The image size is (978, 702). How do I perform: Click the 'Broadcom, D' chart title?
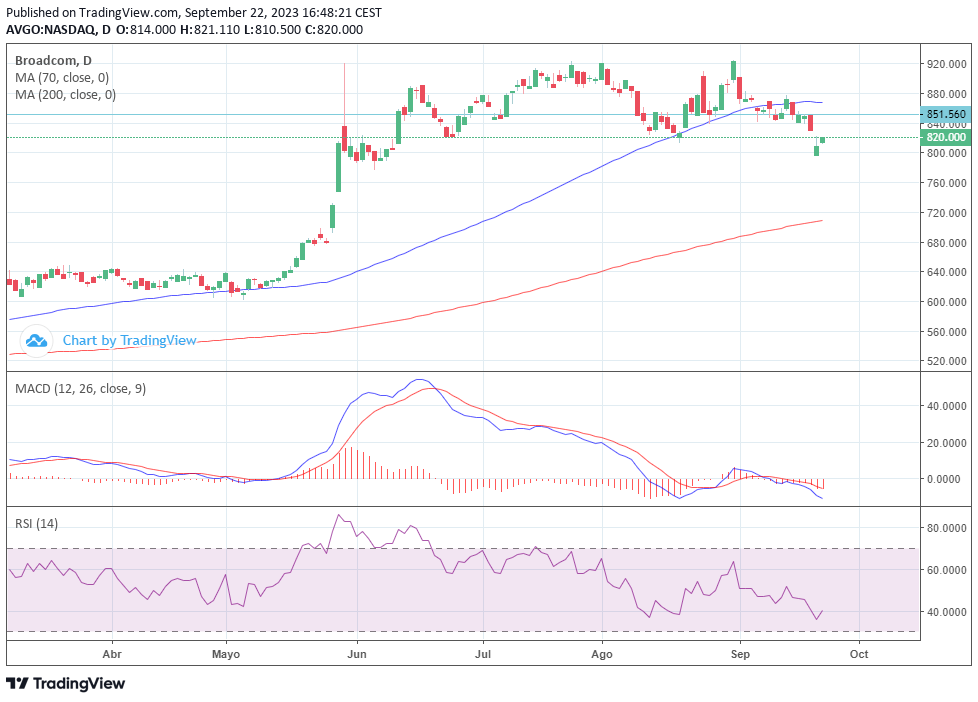[x=53, y=61]
